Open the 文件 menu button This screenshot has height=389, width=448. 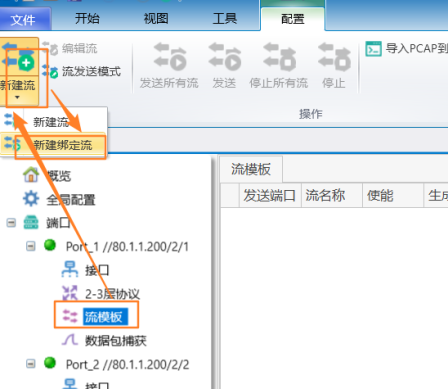[x=23, y=20]
